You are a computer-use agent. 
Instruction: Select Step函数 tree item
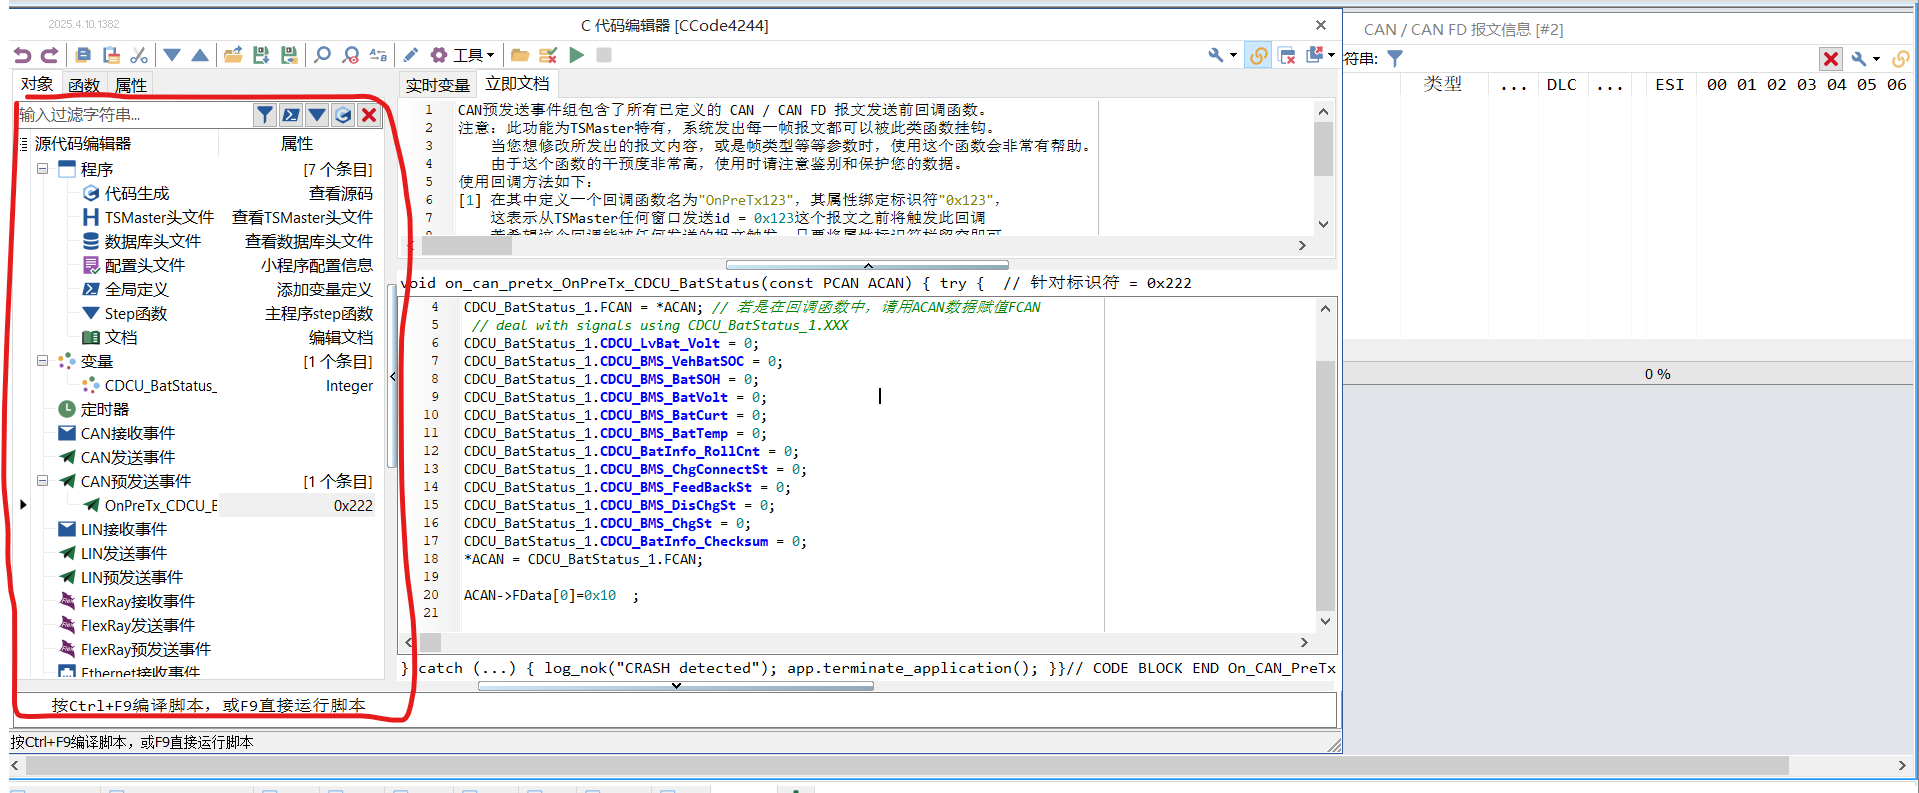point(136,313)
